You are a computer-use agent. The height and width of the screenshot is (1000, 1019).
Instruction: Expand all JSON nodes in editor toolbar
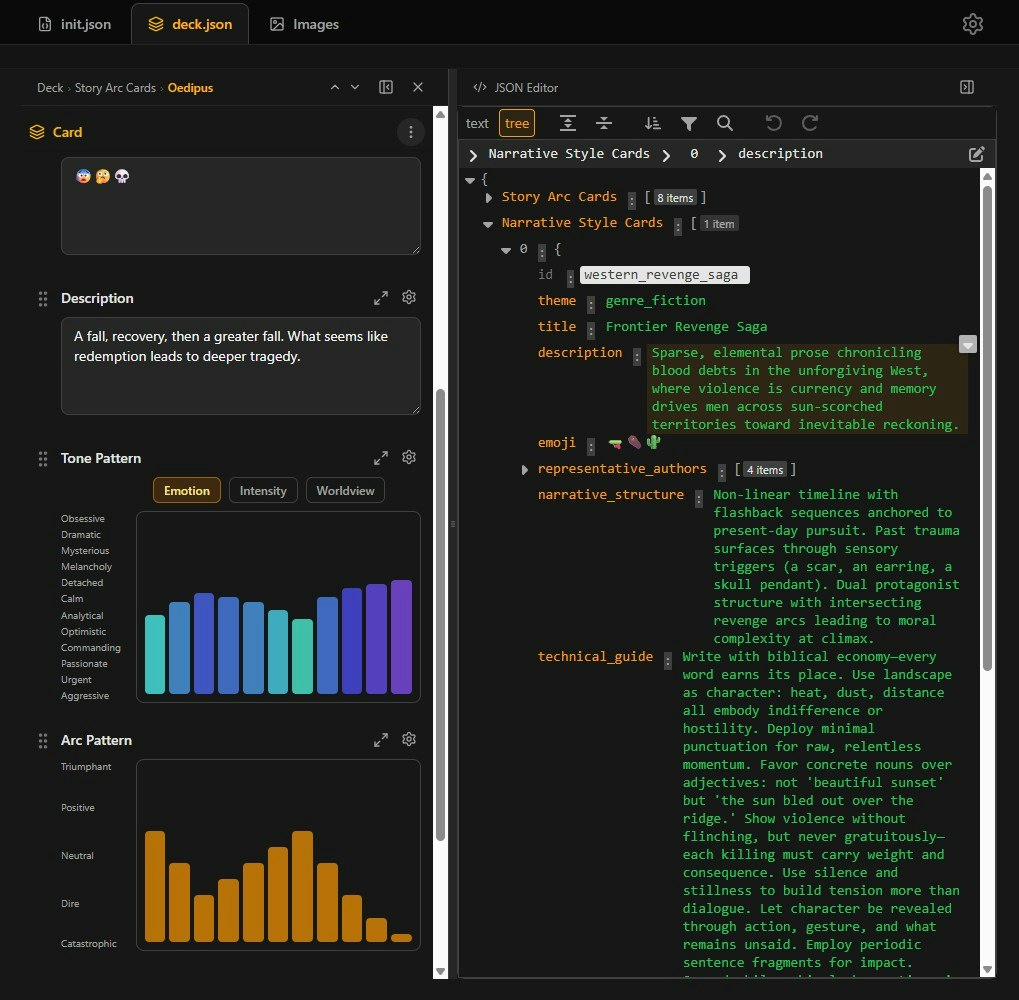[x=568, y=123]
